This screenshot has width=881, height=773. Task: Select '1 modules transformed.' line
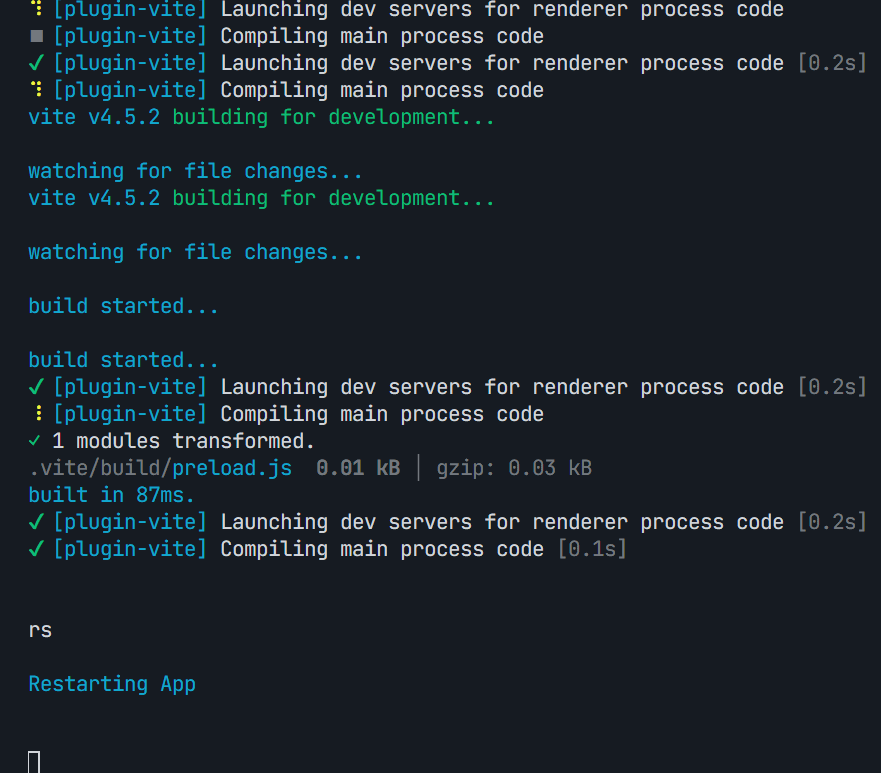coord(171,441)
